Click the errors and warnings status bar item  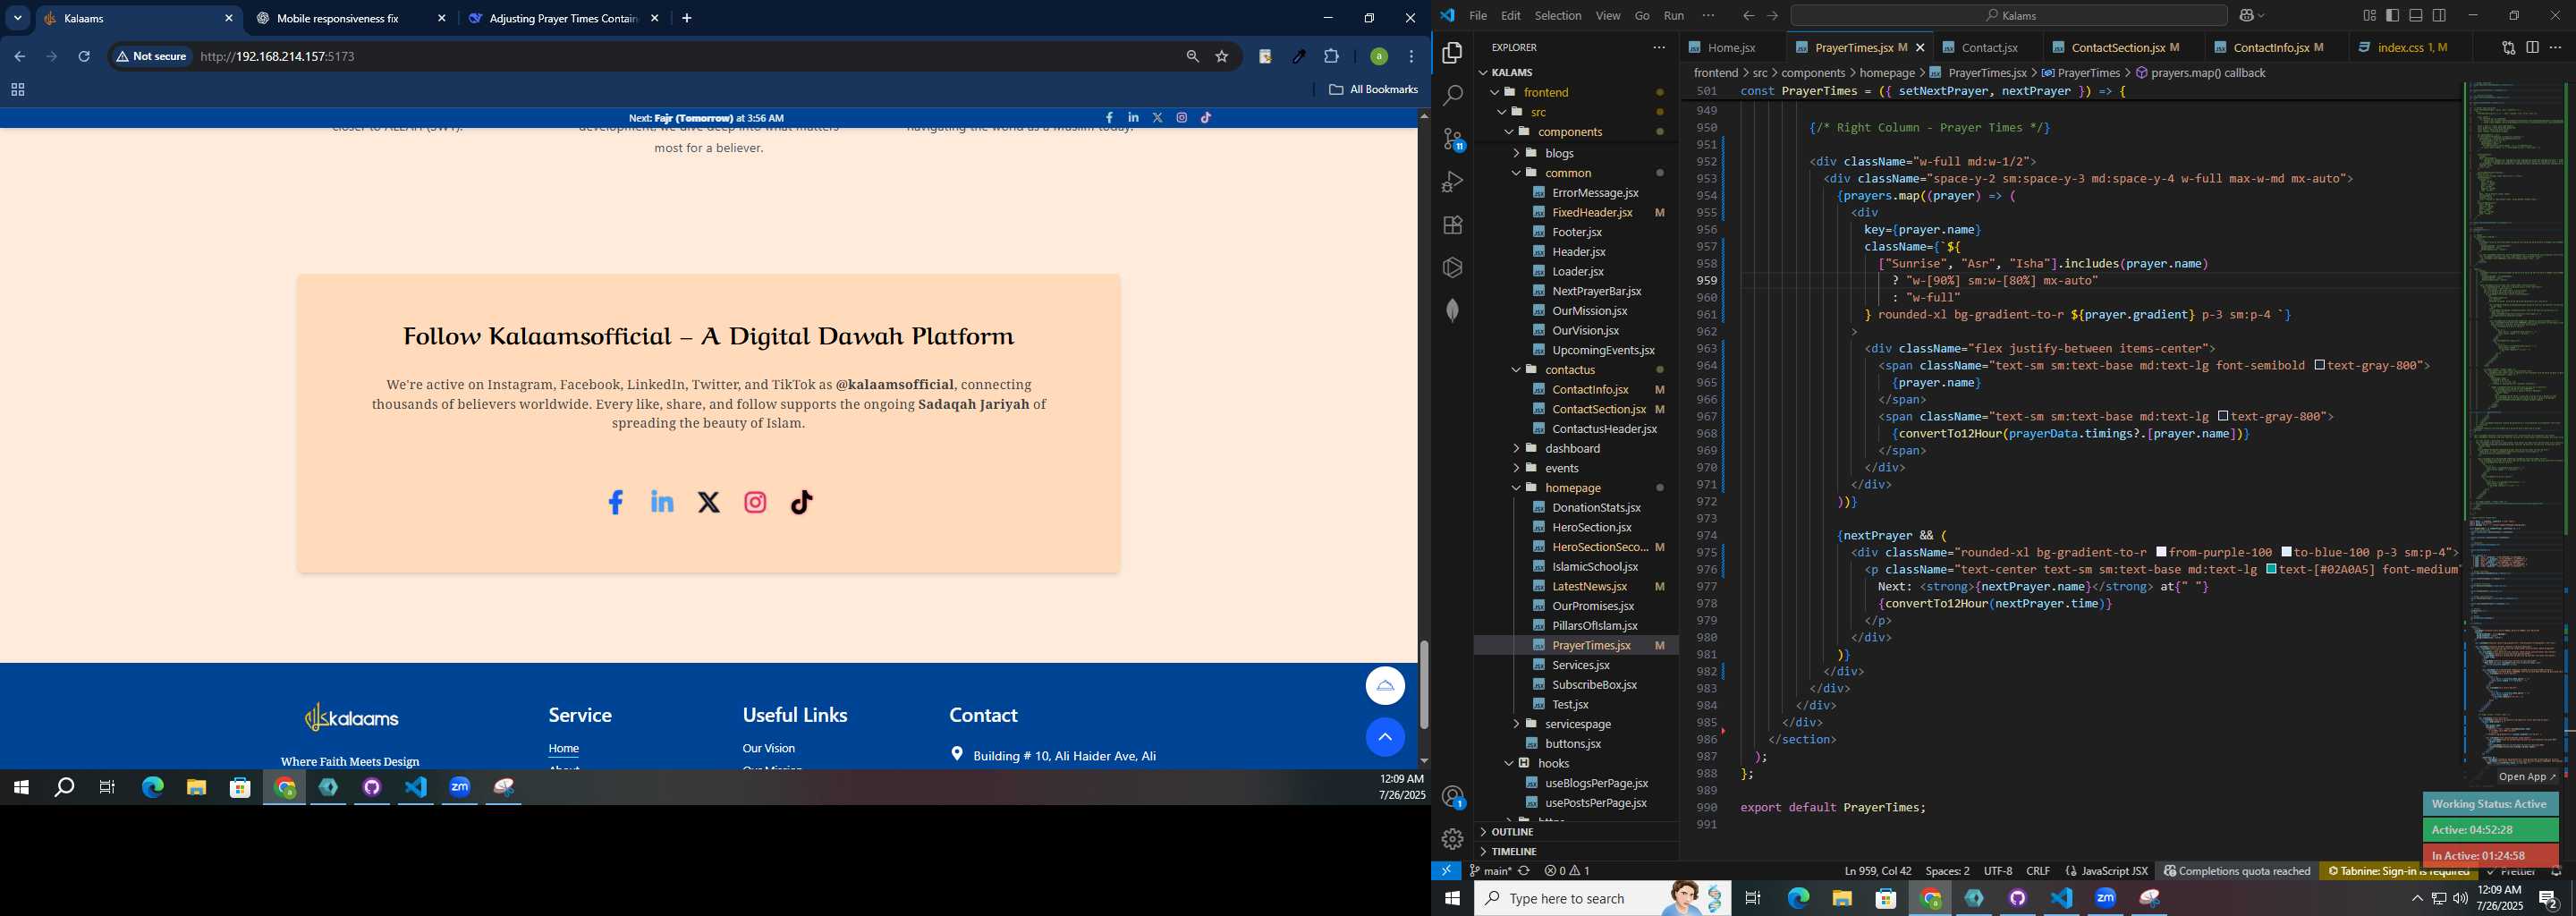coord(1567,871)
